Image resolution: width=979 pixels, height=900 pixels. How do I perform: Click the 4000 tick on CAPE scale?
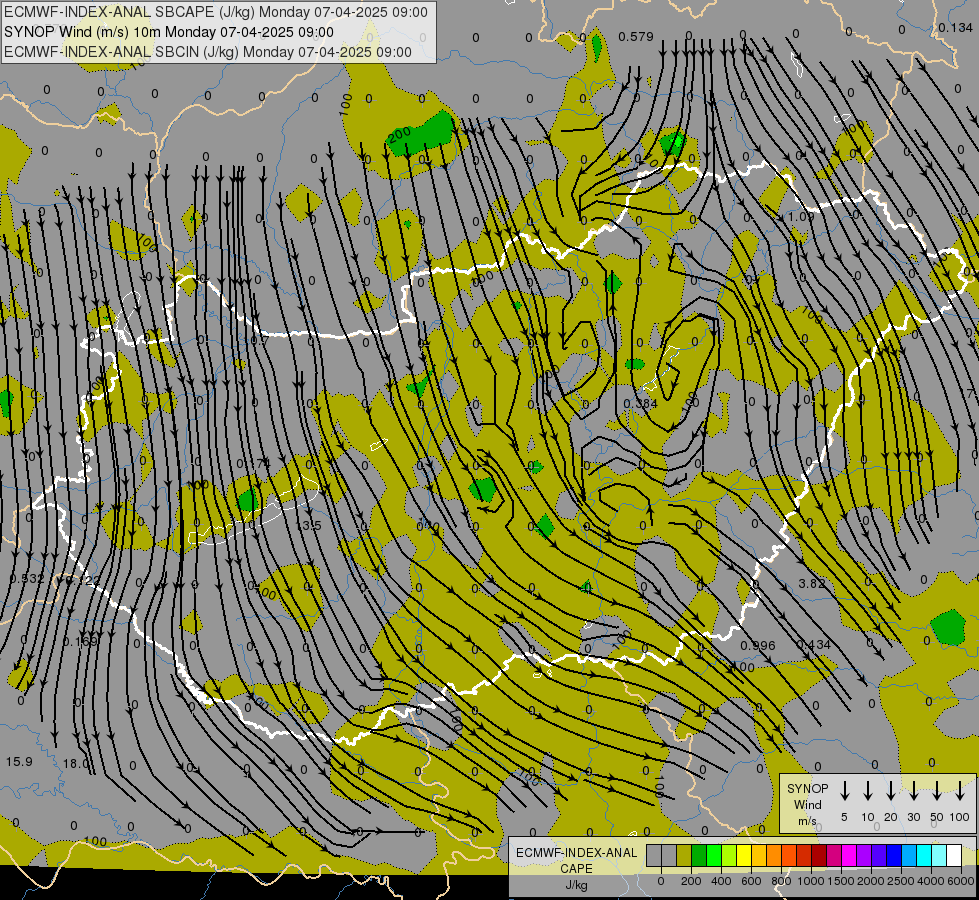click(931, 881)
